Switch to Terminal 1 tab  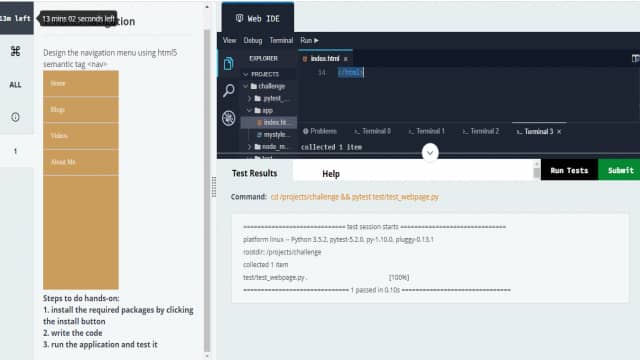[427, 131]
